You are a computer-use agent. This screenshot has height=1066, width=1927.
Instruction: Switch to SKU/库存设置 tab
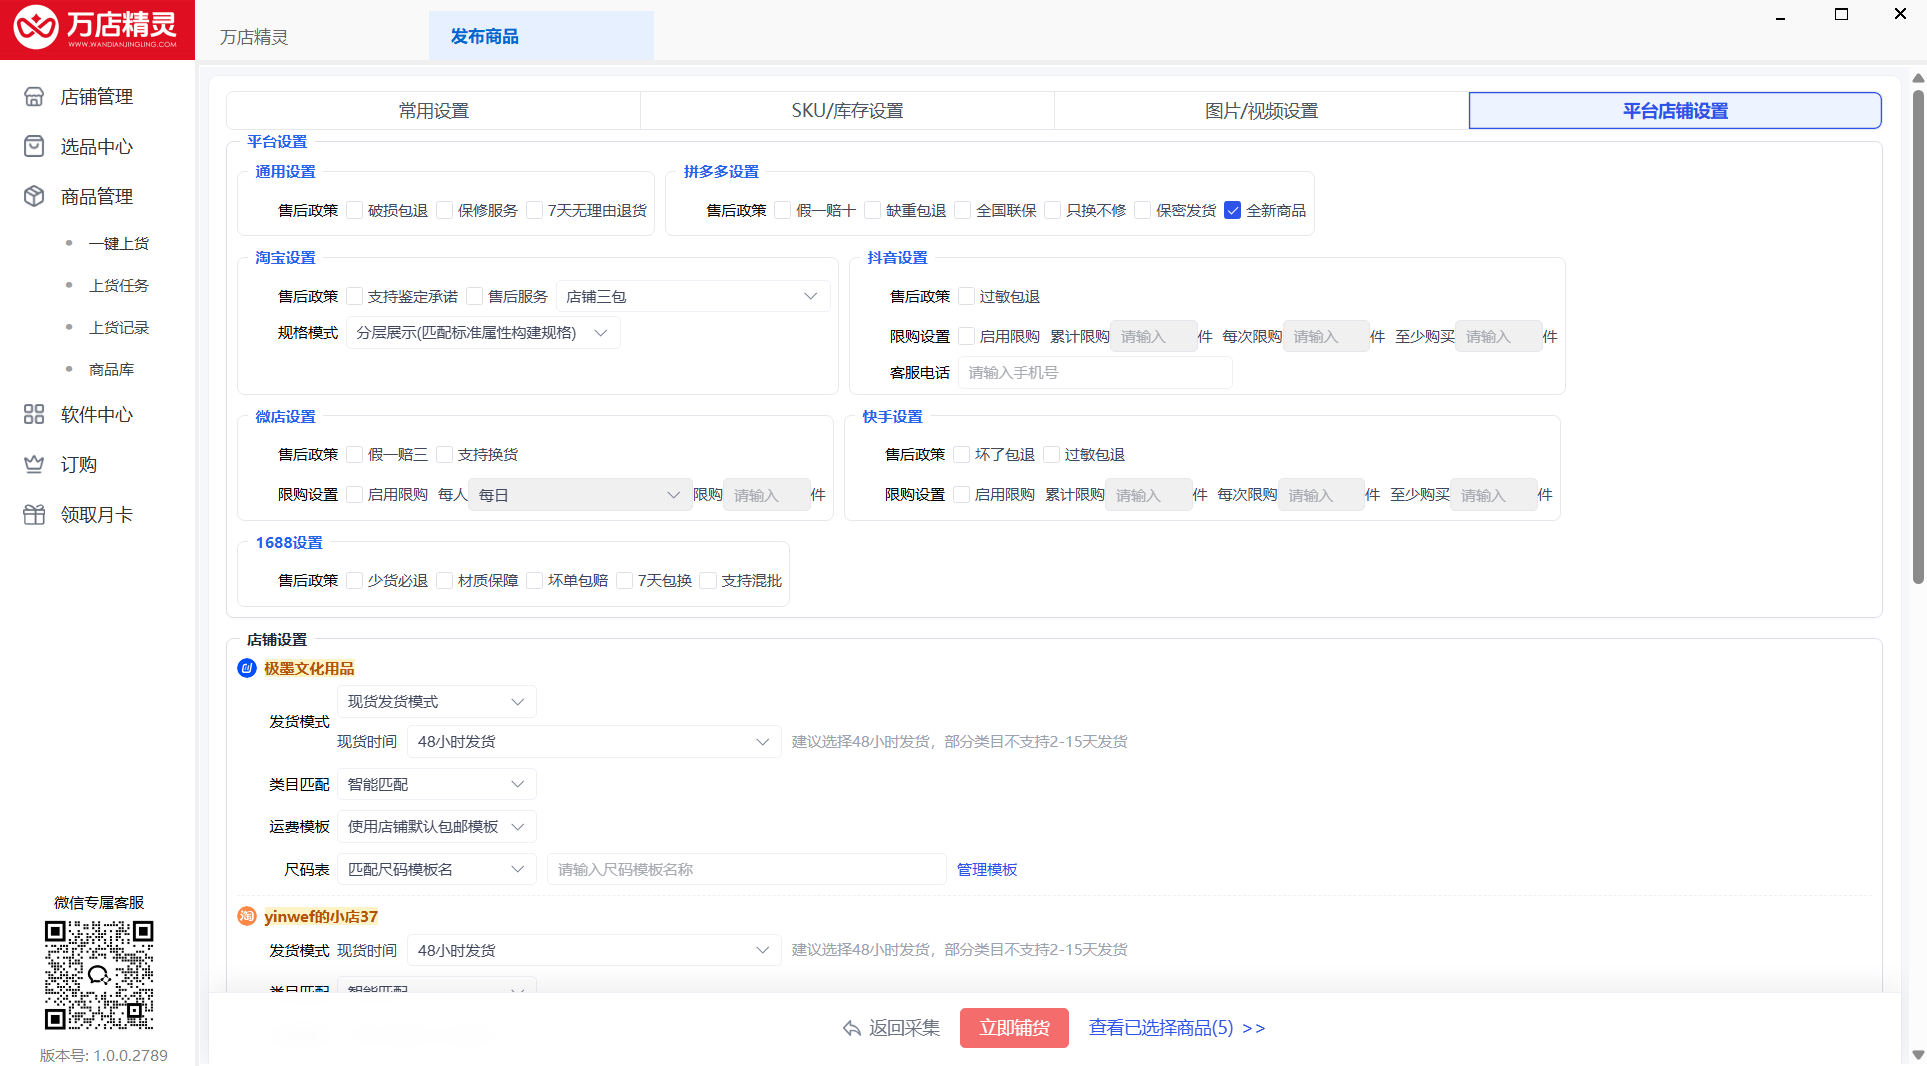(x=847, y=111)
